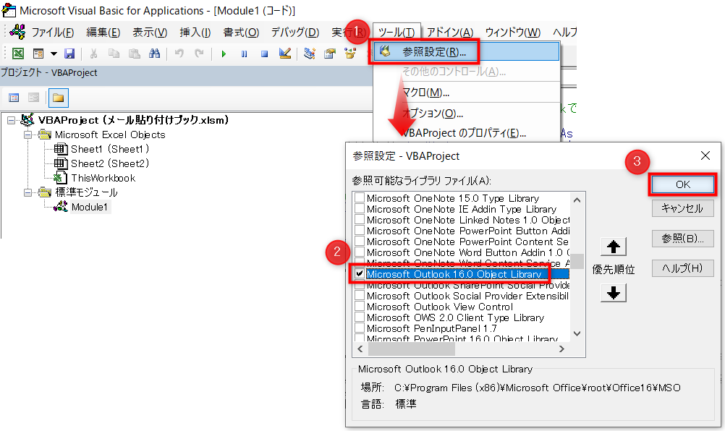Open the ファイル(F) menu
This screenshot has height=431, width=725.
(x=38, y=31)
